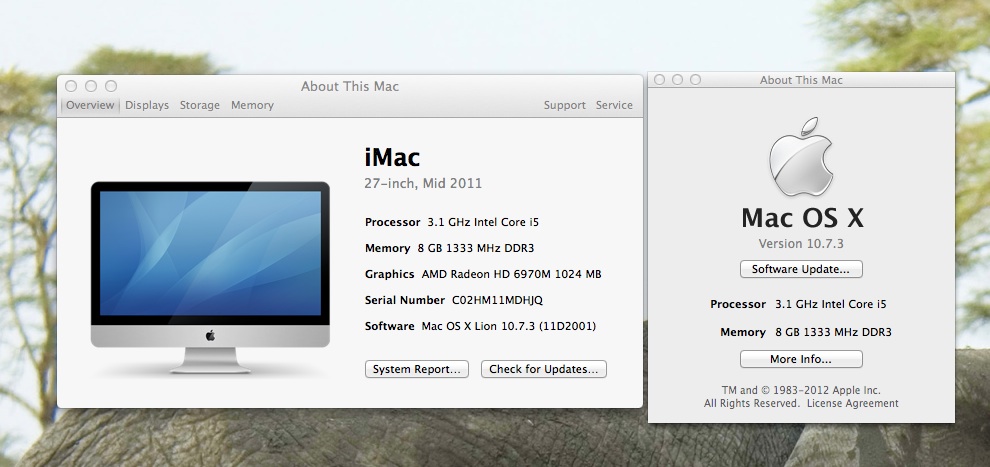Click '27-inch, Mid 2011' text
990x467 pixels.
[x=423, y=184]
